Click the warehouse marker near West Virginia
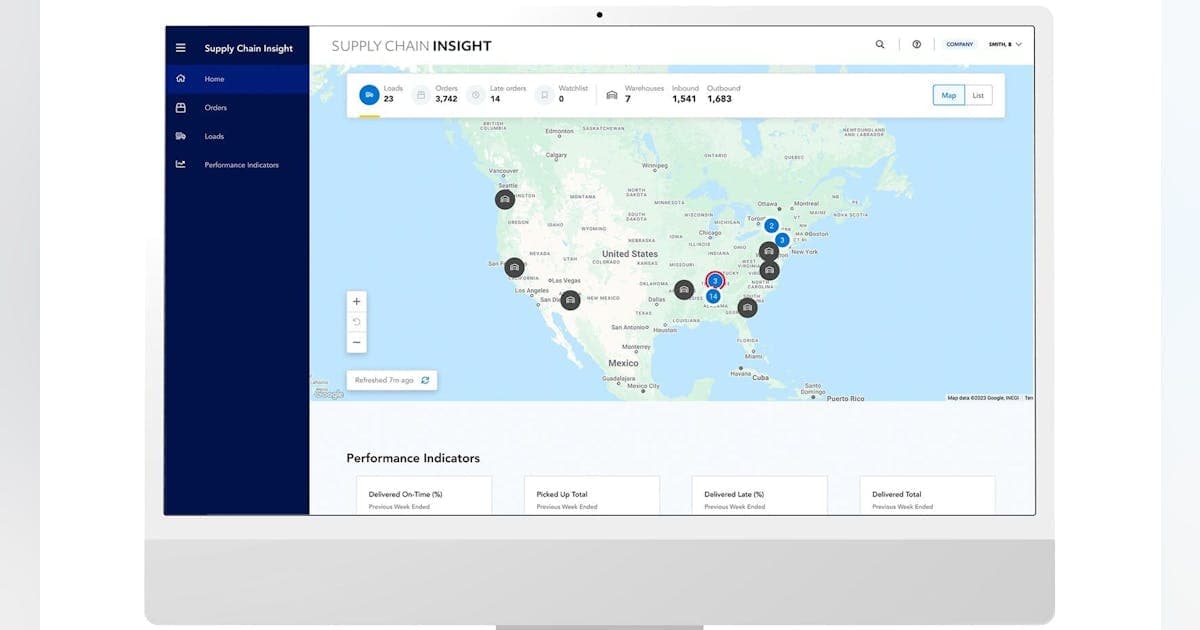 768,251
